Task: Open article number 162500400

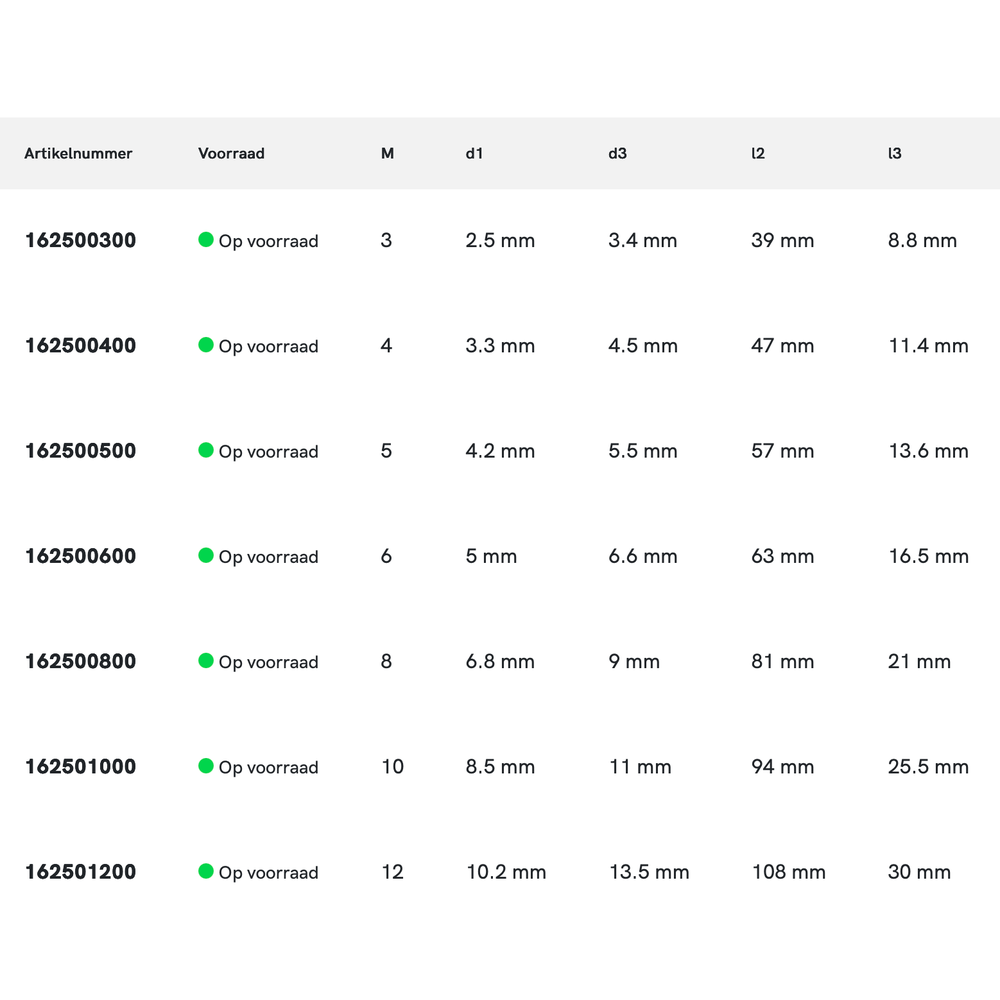Action: point(80,346)
